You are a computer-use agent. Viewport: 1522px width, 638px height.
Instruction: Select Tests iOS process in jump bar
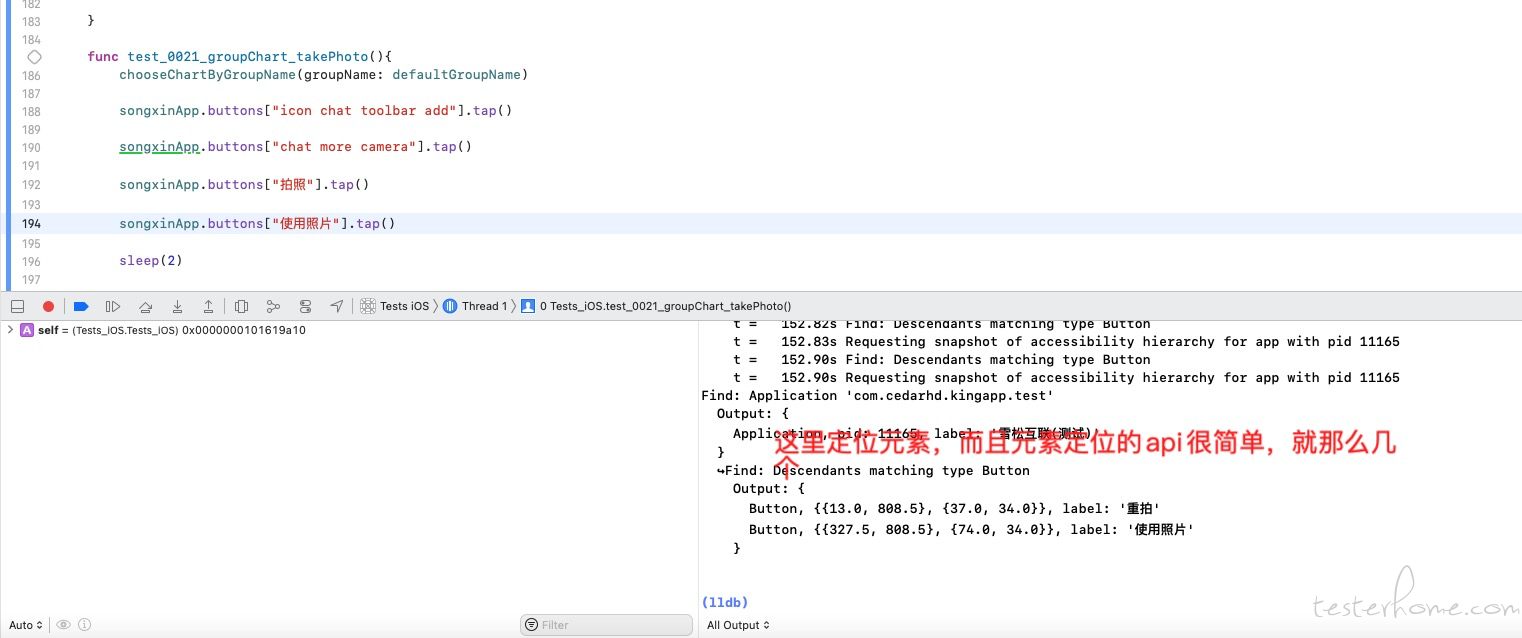pos(395,306)
